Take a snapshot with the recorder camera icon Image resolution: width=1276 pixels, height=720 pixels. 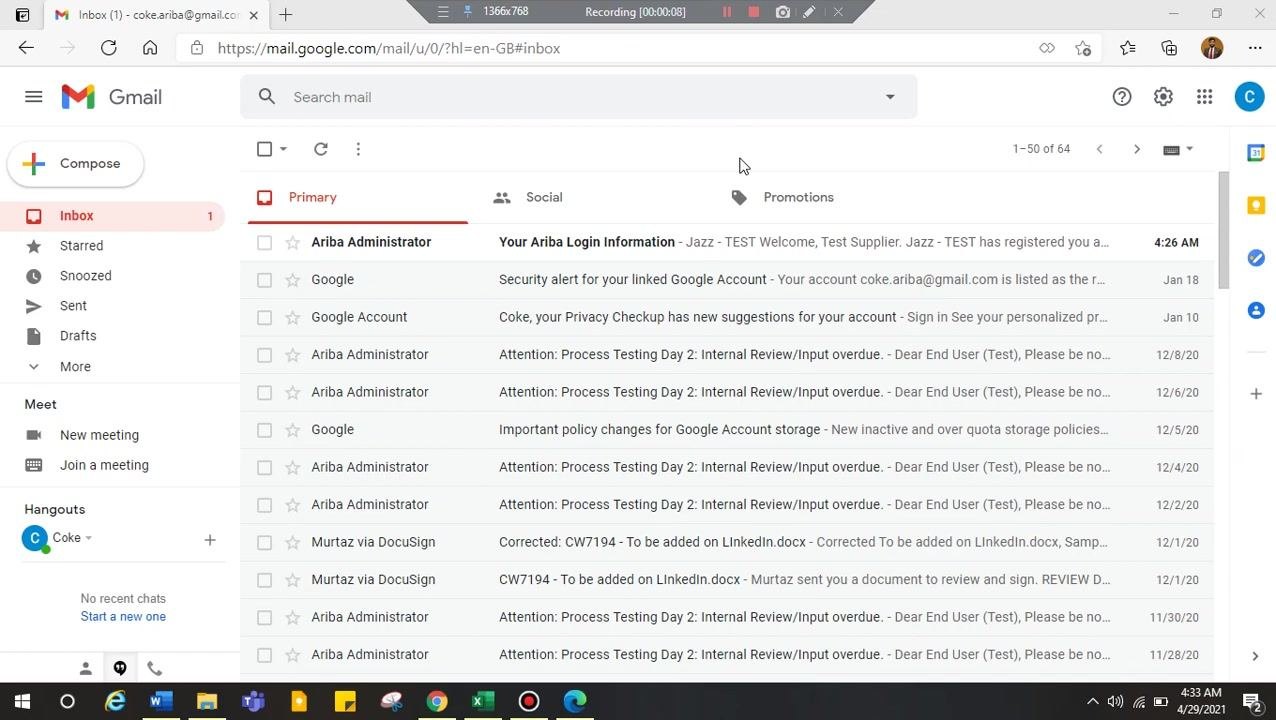click(x=782, y=12)
